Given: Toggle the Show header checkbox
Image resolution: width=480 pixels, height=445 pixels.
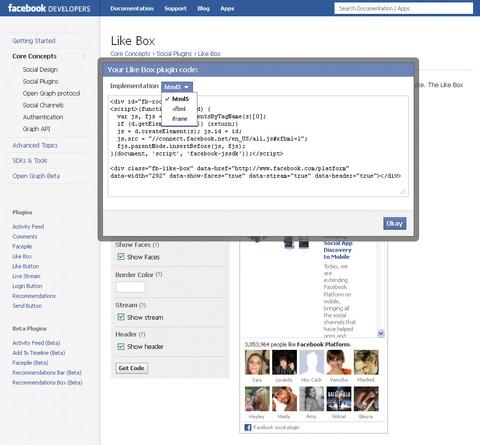Looking at the screenshot, I should pos(121,346).
